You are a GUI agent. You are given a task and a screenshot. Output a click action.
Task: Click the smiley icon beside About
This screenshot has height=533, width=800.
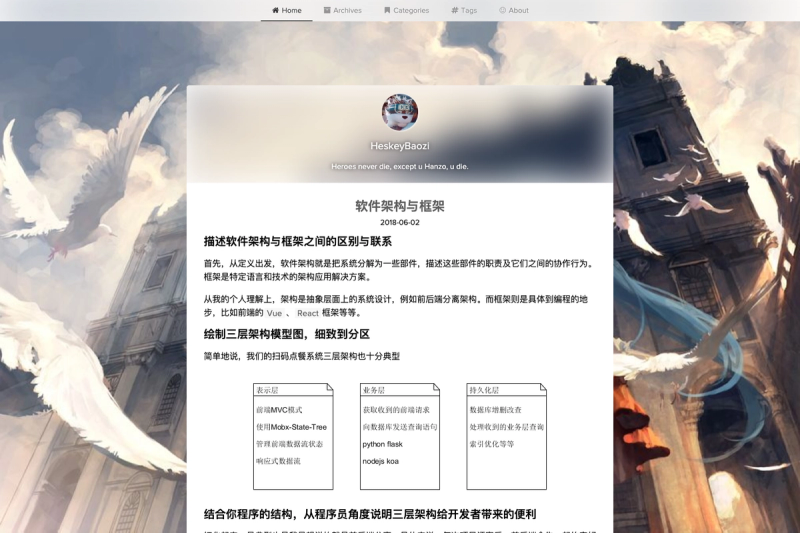tap(503, 10)
